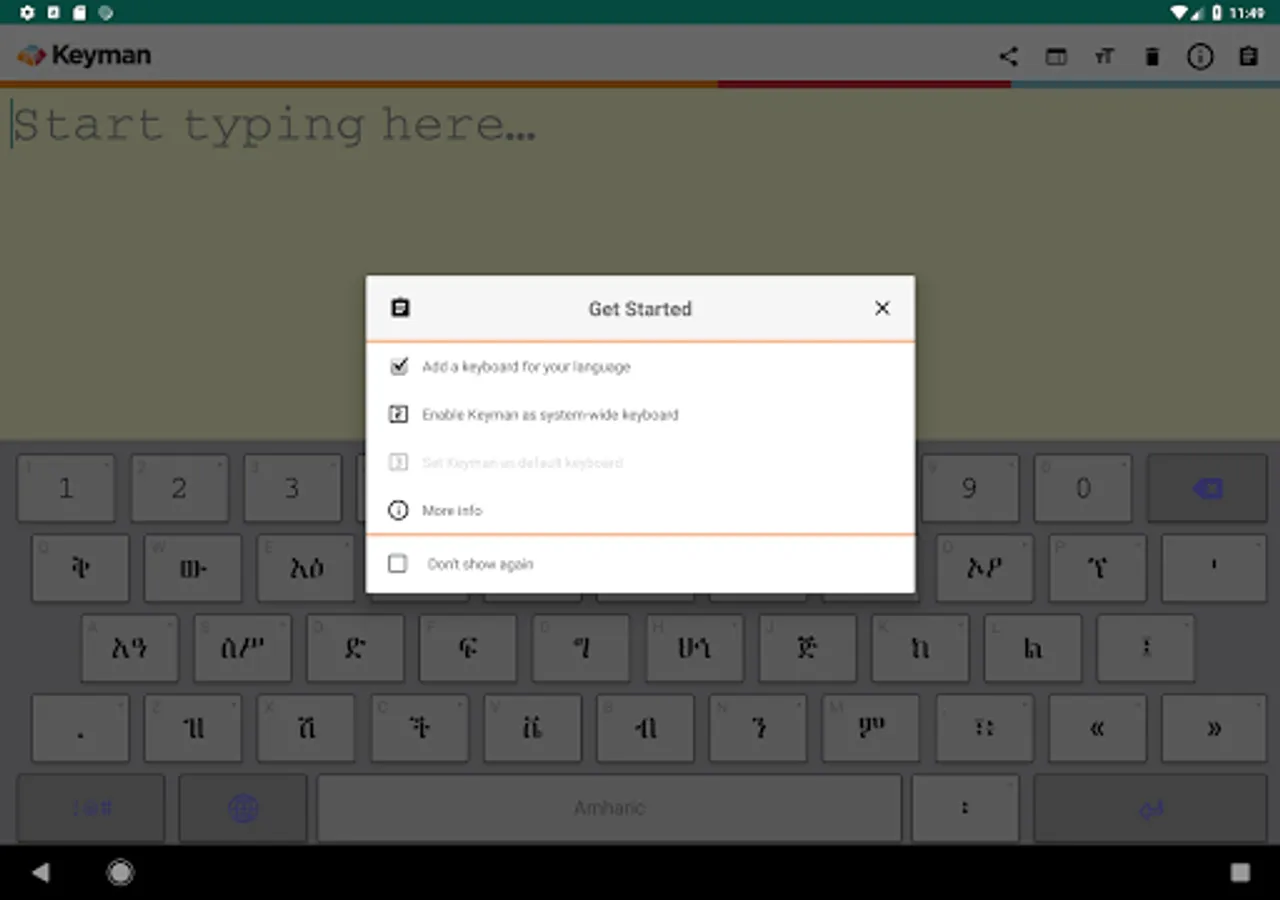
Task: Tap the settings gear in status bar
Action: 27,13
